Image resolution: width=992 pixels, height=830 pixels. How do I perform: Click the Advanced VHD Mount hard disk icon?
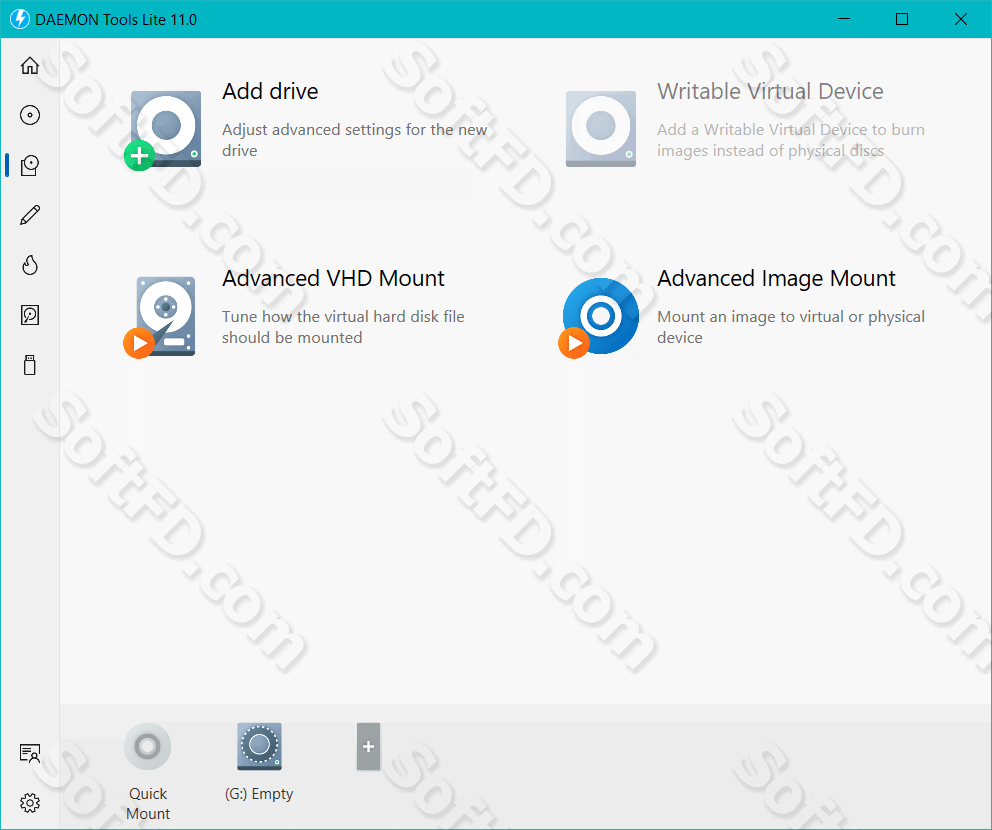point(161,317)
